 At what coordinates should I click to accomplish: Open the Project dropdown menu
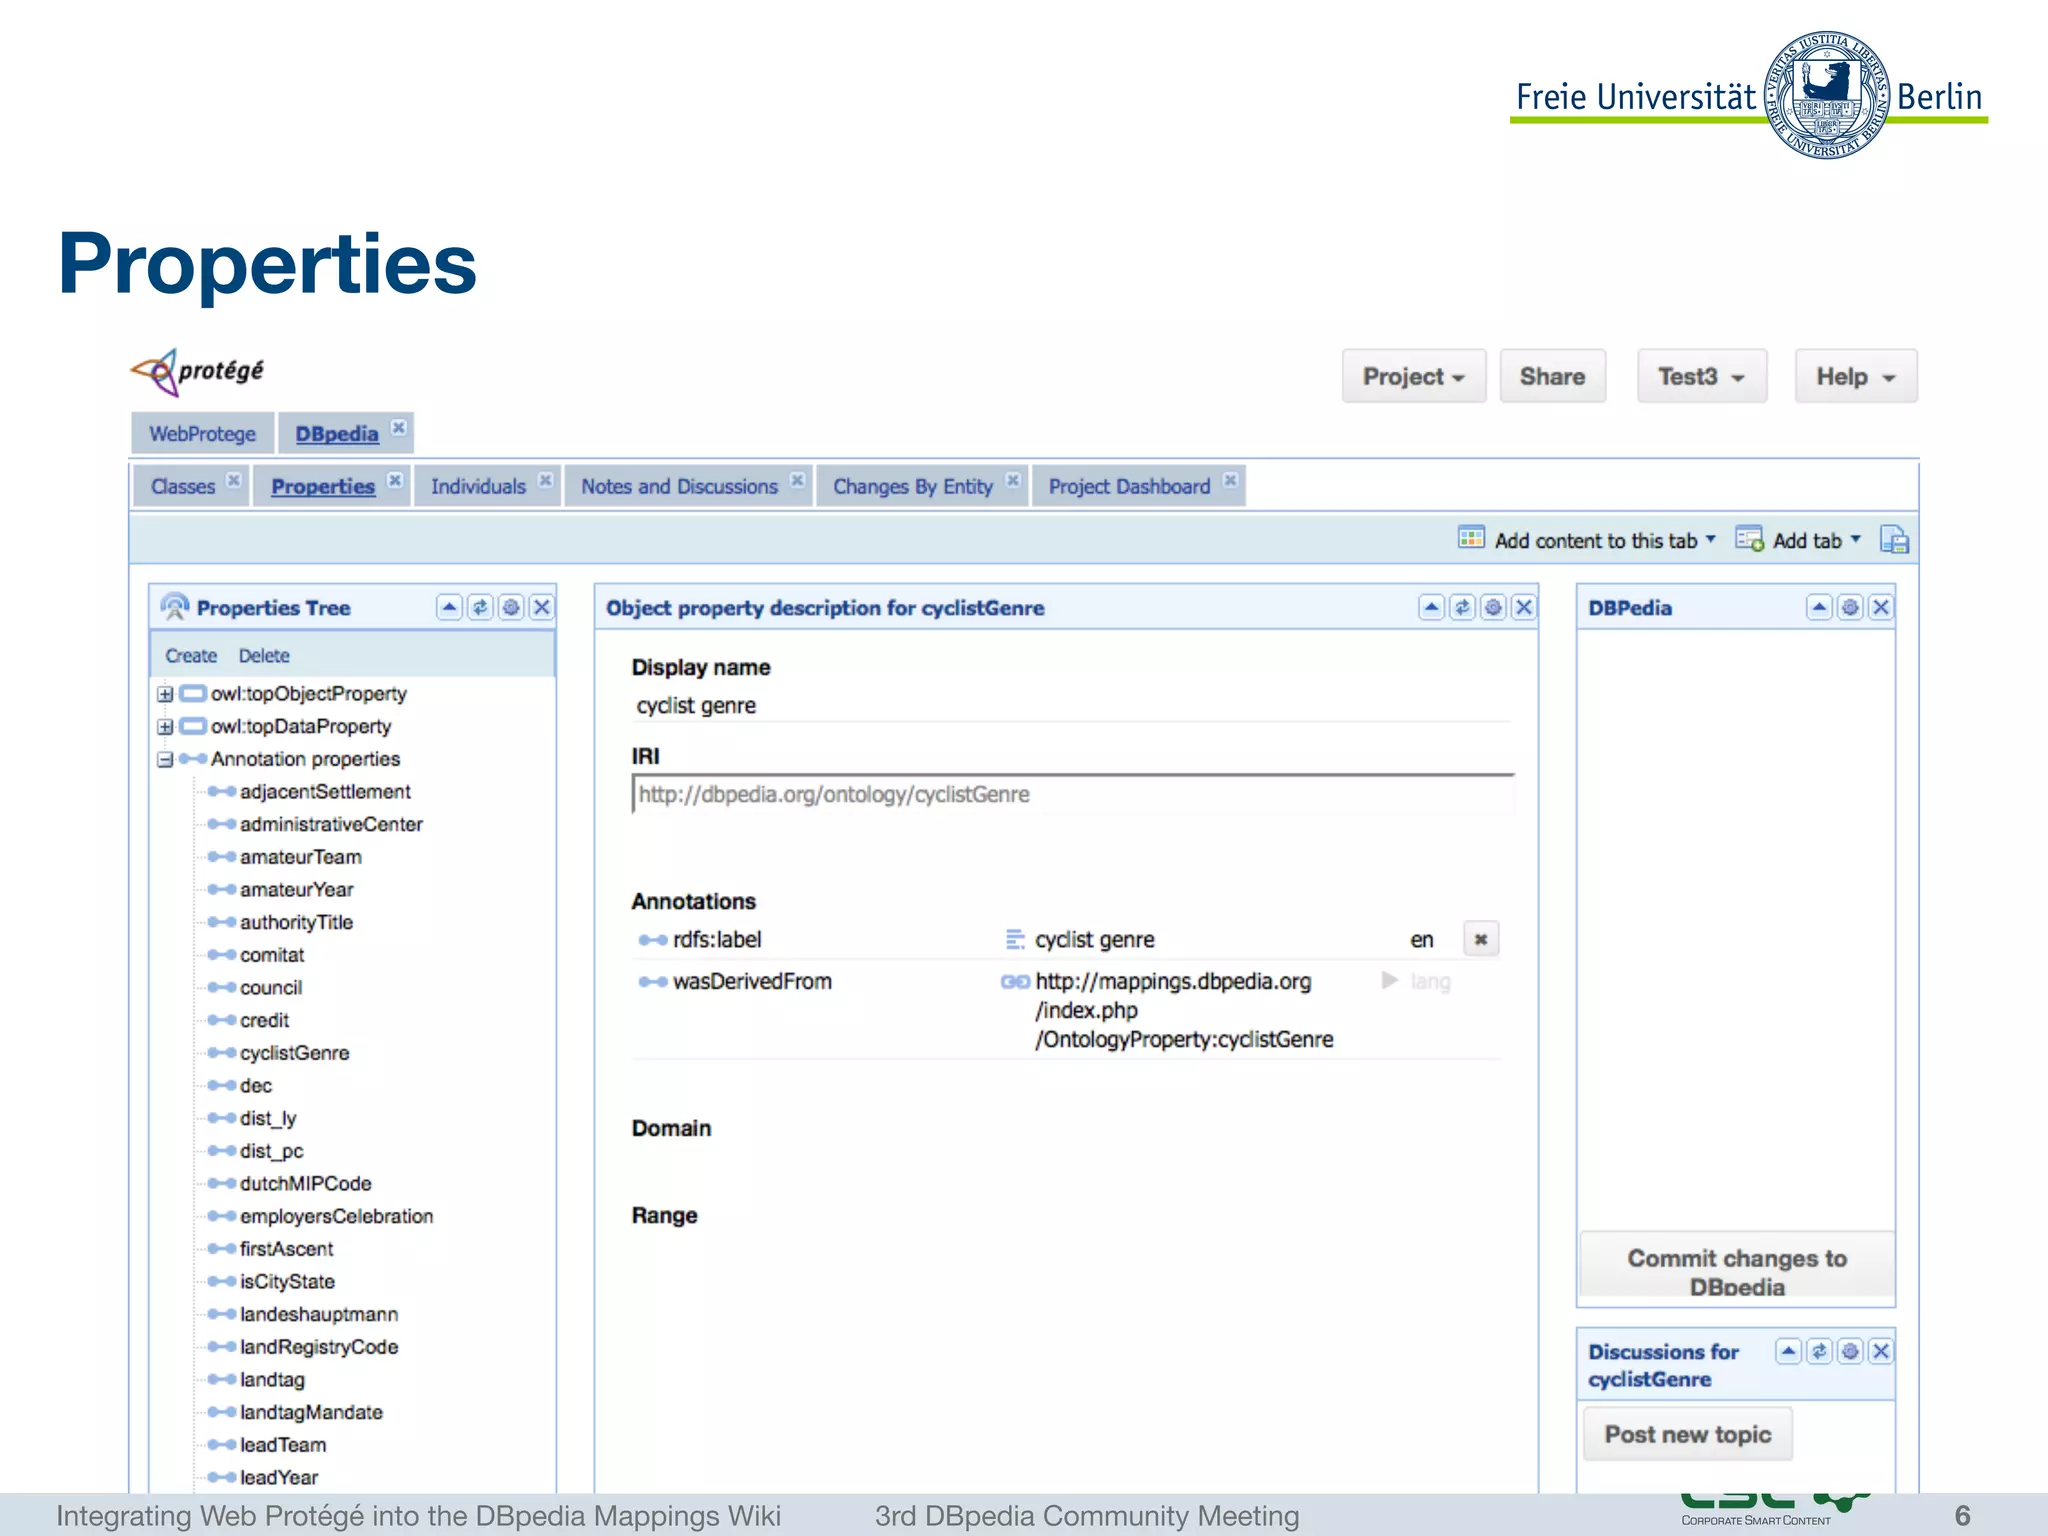[x=1414, y=377]
